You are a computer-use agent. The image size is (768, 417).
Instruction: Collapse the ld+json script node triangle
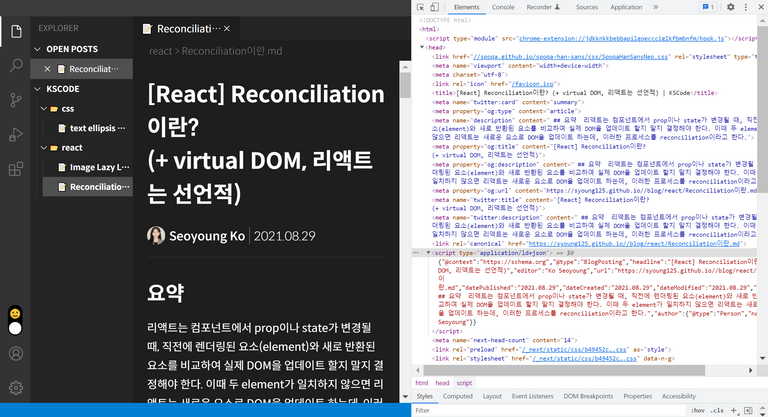428,253
